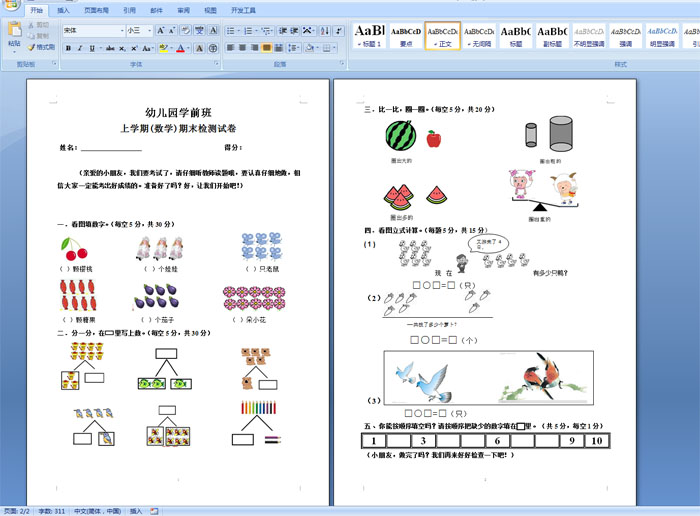Screen dimensions: 700x516
Task: Click the Decrease Indent icon
Action: point(283,31)
